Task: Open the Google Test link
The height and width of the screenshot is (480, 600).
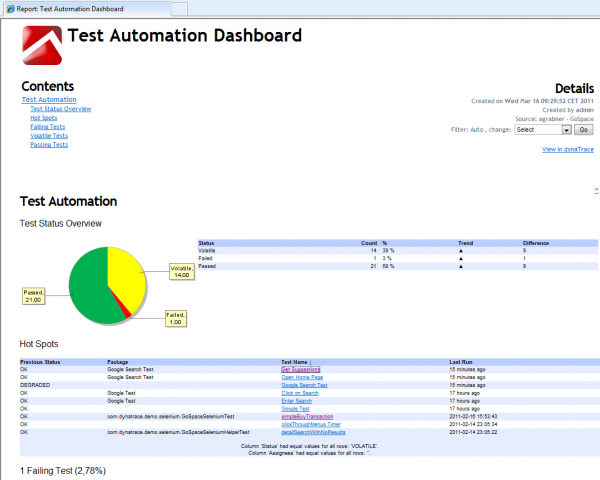Action: [295, 409]
